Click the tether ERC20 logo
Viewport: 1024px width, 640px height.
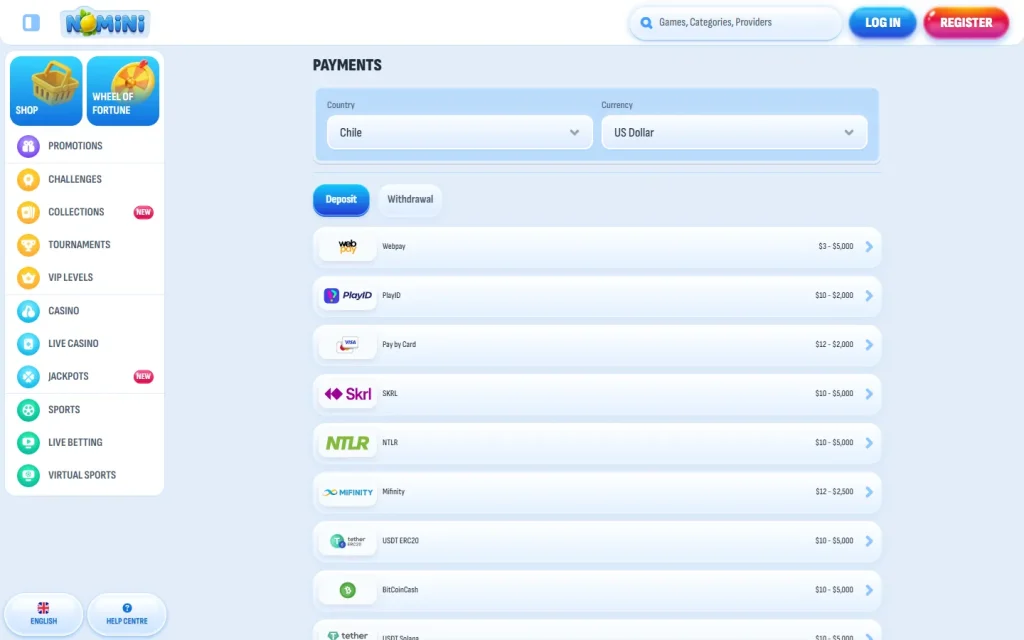pos(347,541)
